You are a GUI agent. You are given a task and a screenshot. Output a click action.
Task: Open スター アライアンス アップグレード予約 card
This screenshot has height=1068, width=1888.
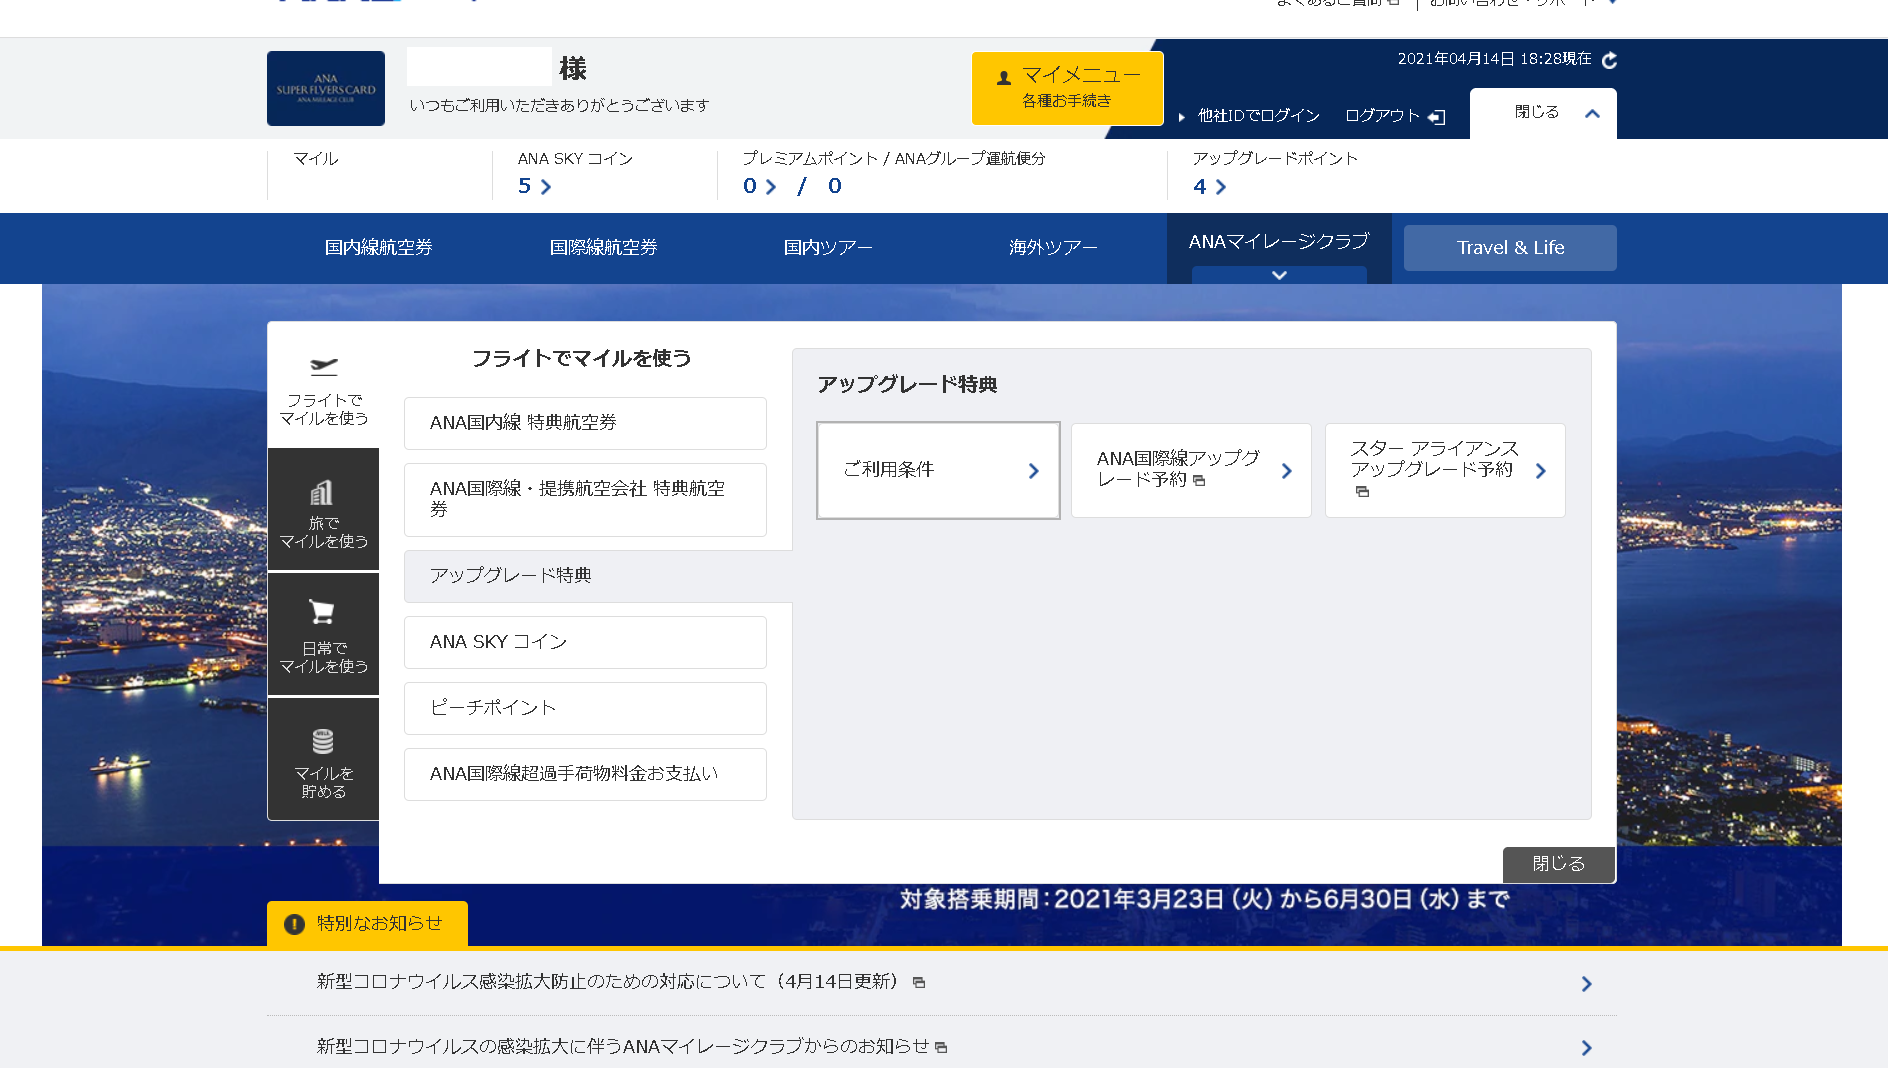(1445, 470)
